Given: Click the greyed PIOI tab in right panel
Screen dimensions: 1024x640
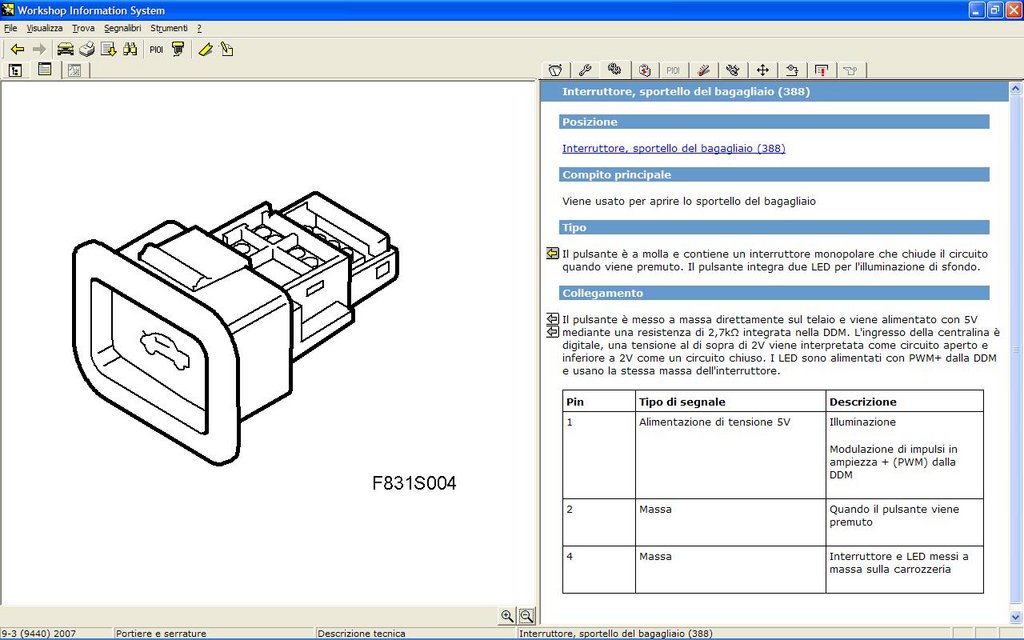Looking at the screenshot, I should point(673,70).
